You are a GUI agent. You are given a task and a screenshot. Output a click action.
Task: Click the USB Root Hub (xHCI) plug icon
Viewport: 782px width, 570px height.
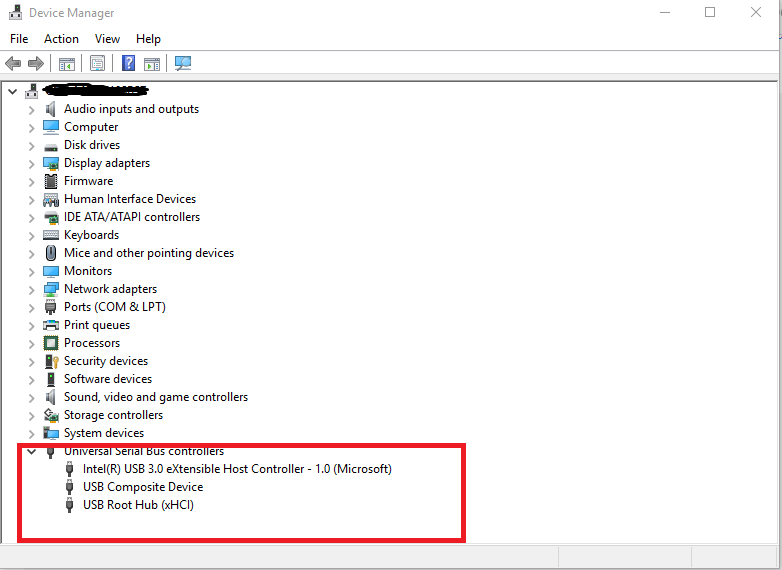(69, 505)
